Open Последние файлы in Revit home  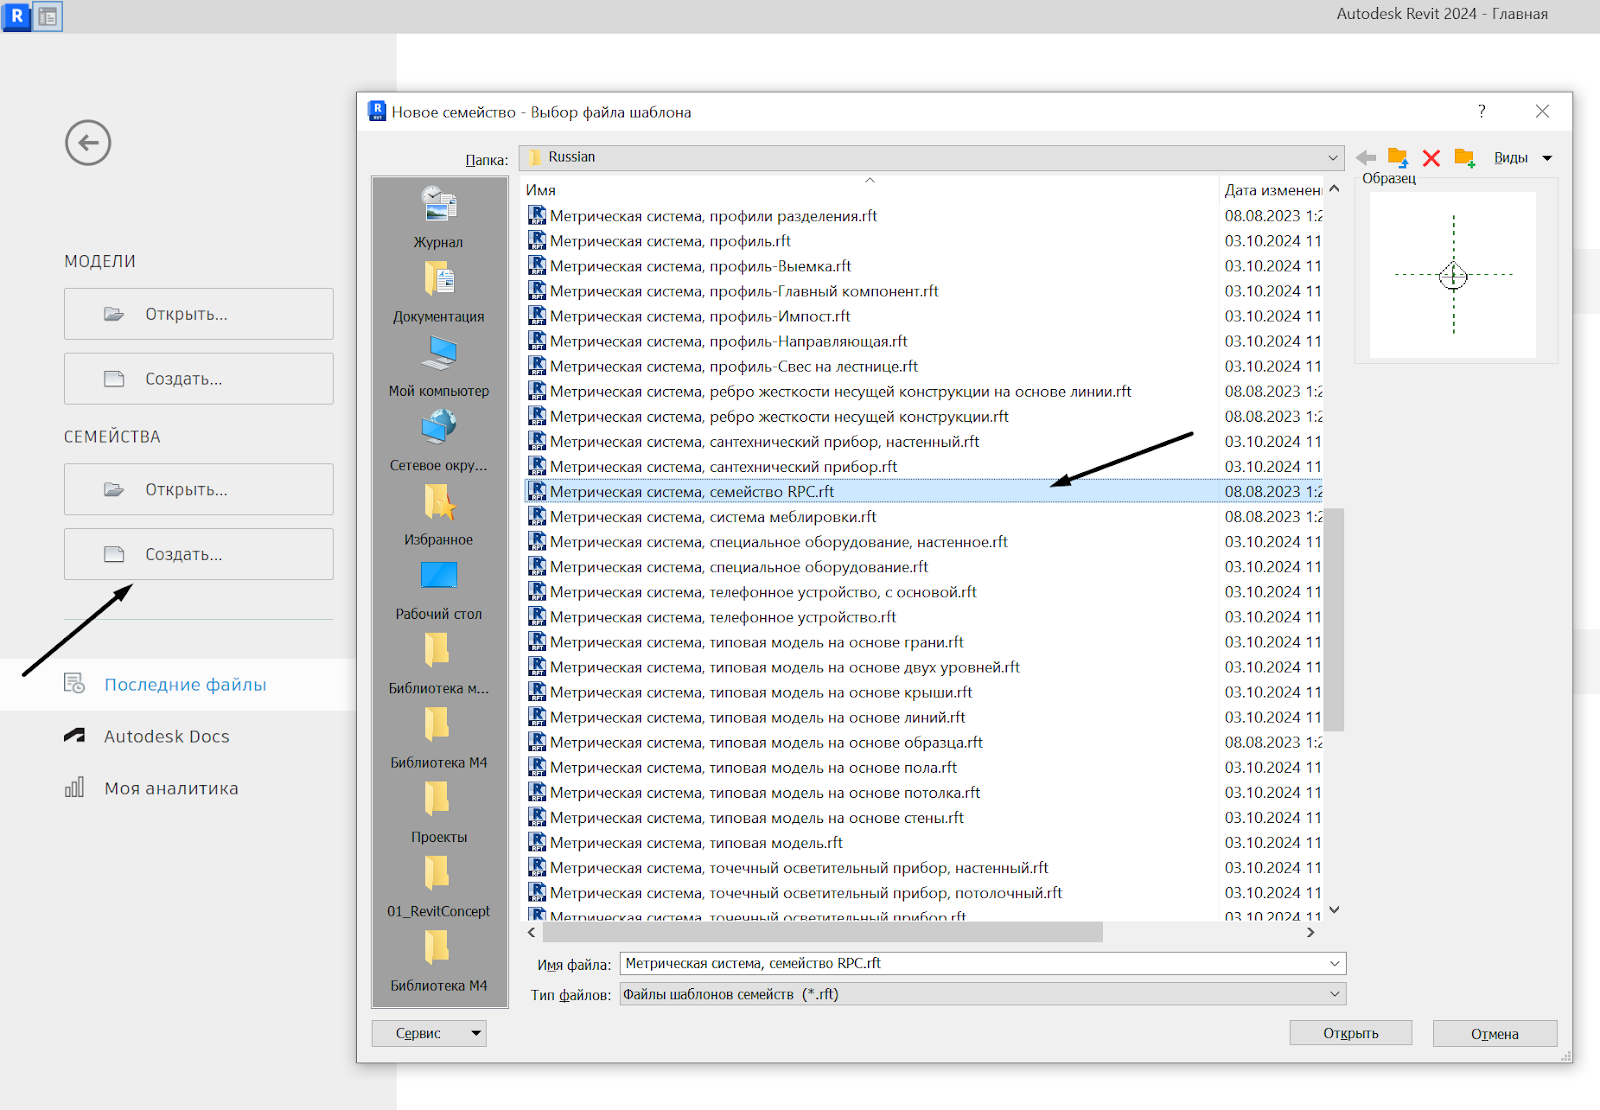pos(185,684)
